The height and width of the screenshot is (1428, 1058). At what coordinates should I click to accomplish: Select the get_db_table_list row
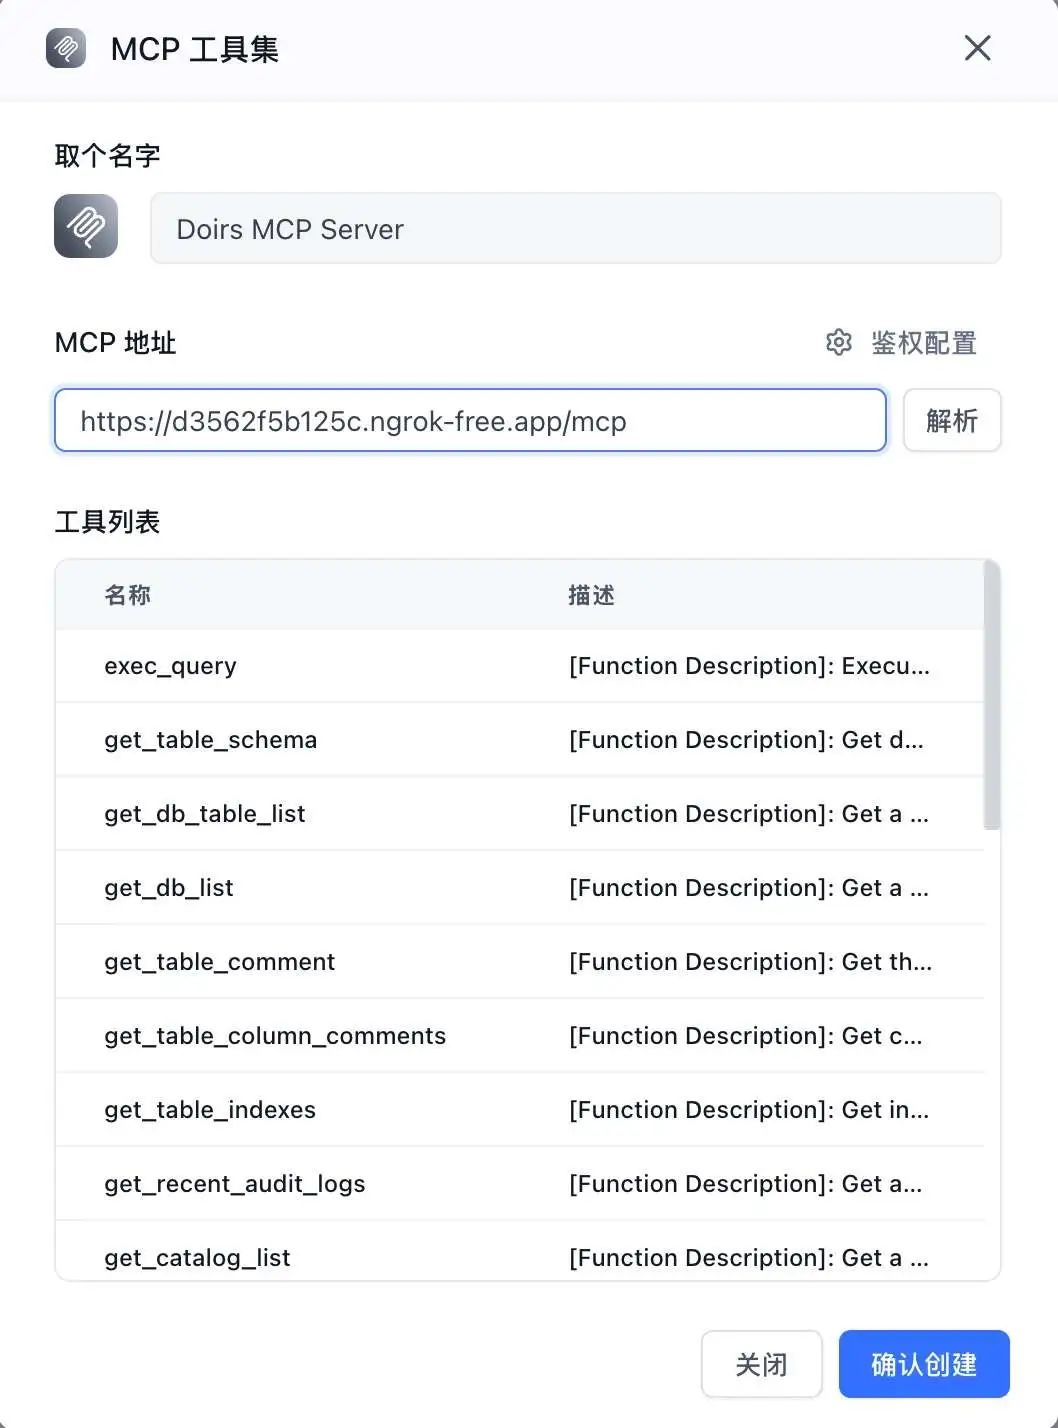click(520, 814)
